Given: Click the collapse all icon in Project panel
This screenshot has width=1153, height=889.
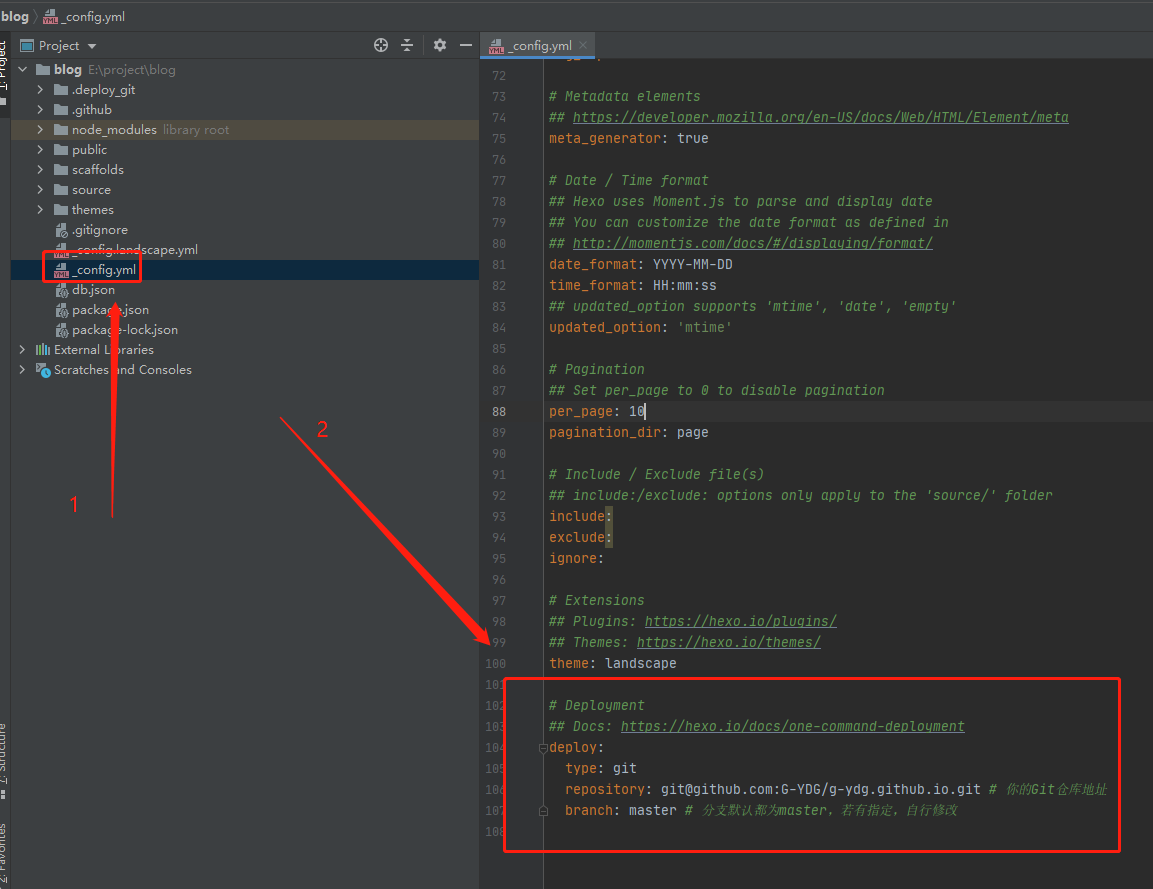Looking at the screenshot, I should pyautogui.click(x=407, y=46).
